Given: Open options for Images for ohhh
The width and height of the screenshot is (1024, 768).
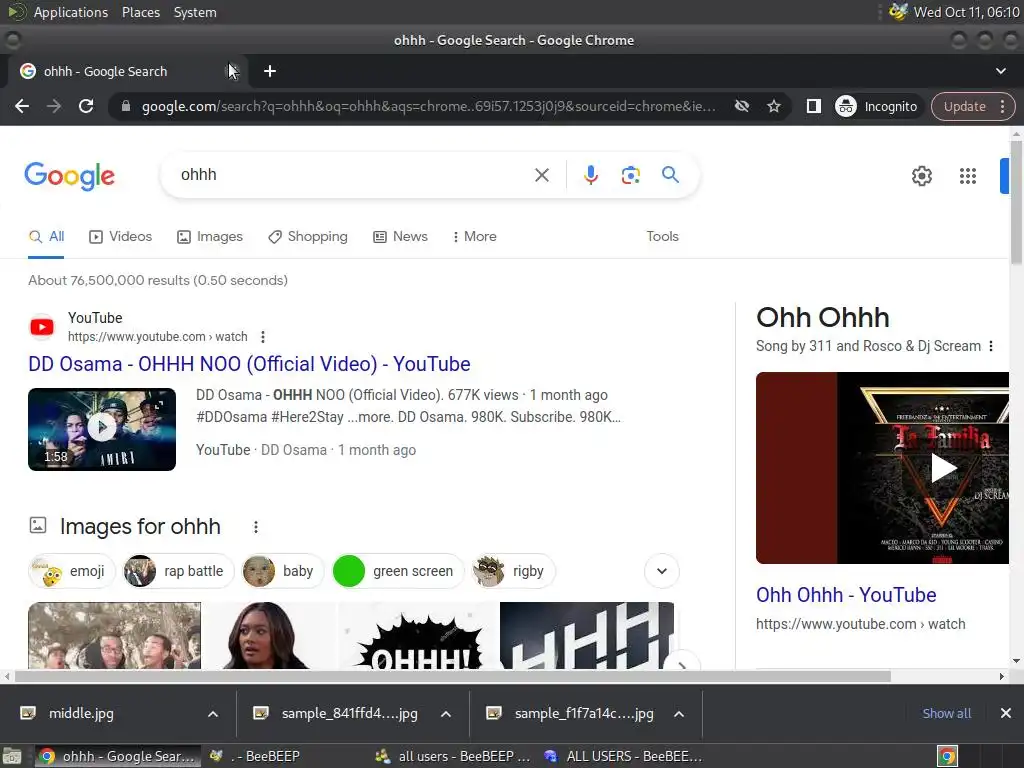Looking at the screenshot, I should (256, 527).
